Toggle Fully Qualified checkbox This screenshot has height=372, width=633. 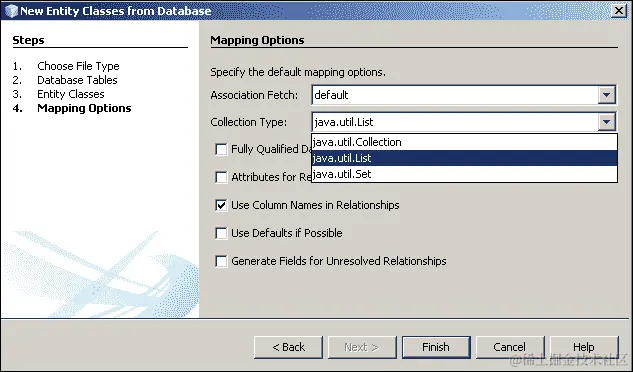(x=221, y=149)
